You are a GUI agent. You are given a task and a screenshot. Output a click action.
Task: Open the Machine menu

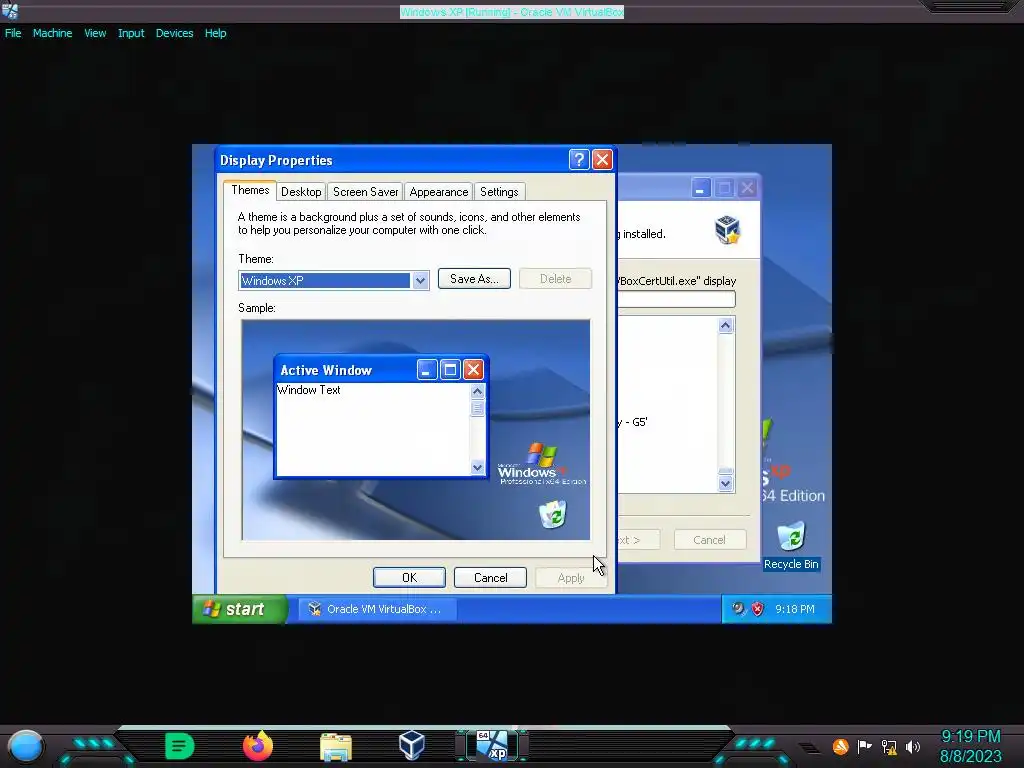[x=52, y=33]
